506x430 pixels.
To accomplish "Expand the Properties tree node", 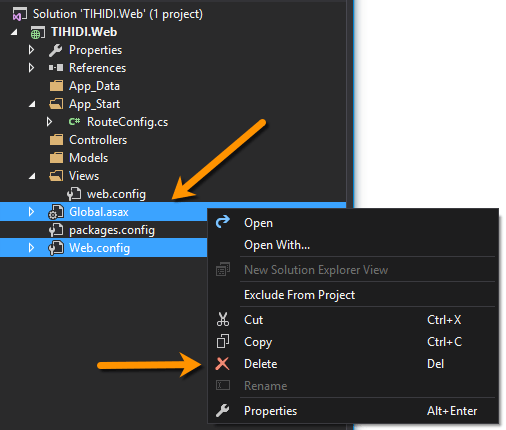I will (x=31, y=50).
